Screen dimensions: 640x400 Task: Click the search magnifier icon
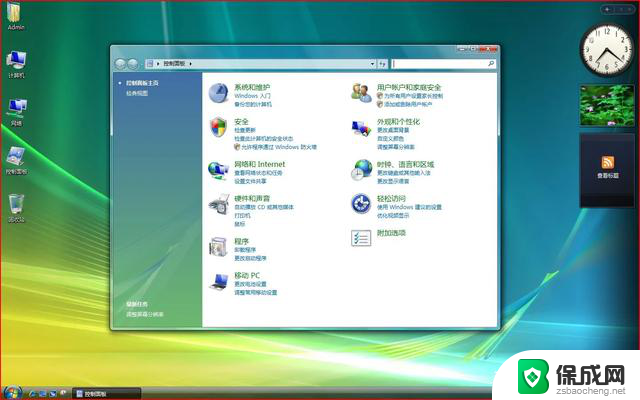click(491, 63)
